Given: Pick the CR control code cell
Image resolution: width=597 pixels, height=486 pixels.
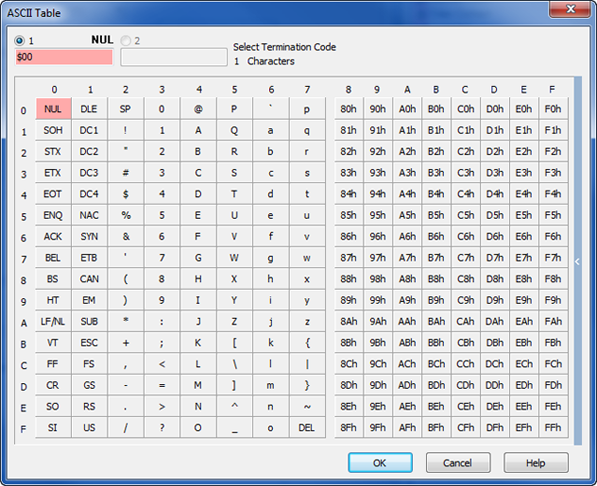Looking at the screenshot, I should coord(53,385).
